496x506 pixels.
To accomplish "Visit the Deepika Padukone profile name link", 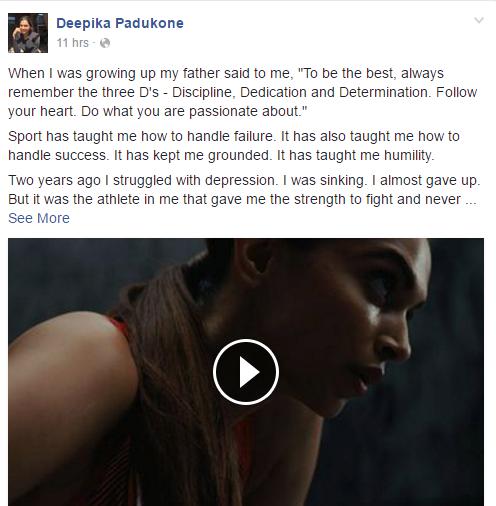I will point(120,23).
